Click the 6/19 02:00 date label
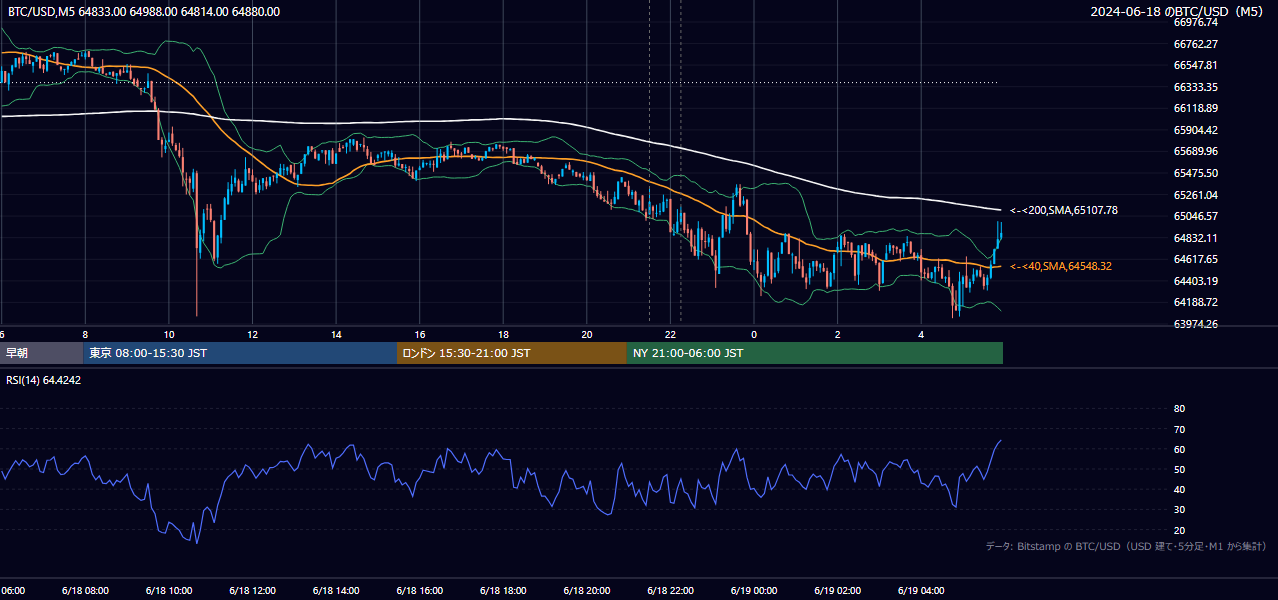This screenshot has height=600, width=1278. (x=837, y=591)
